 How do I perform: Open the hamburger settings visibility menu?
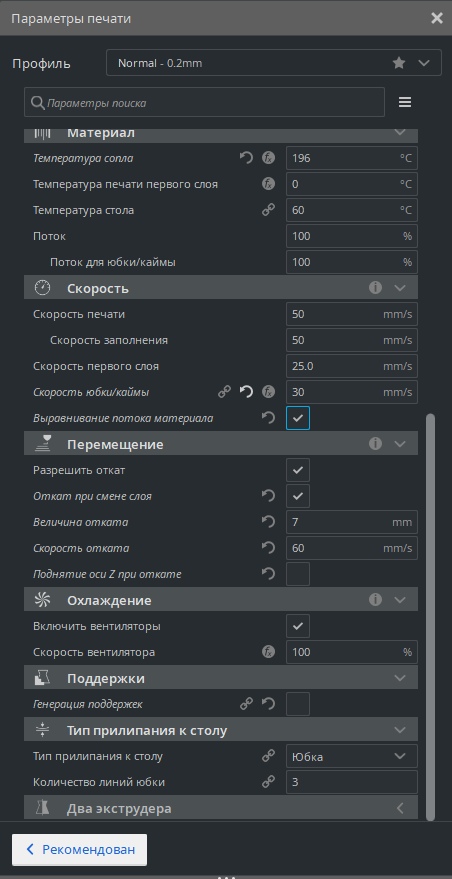tap(405, 102)
